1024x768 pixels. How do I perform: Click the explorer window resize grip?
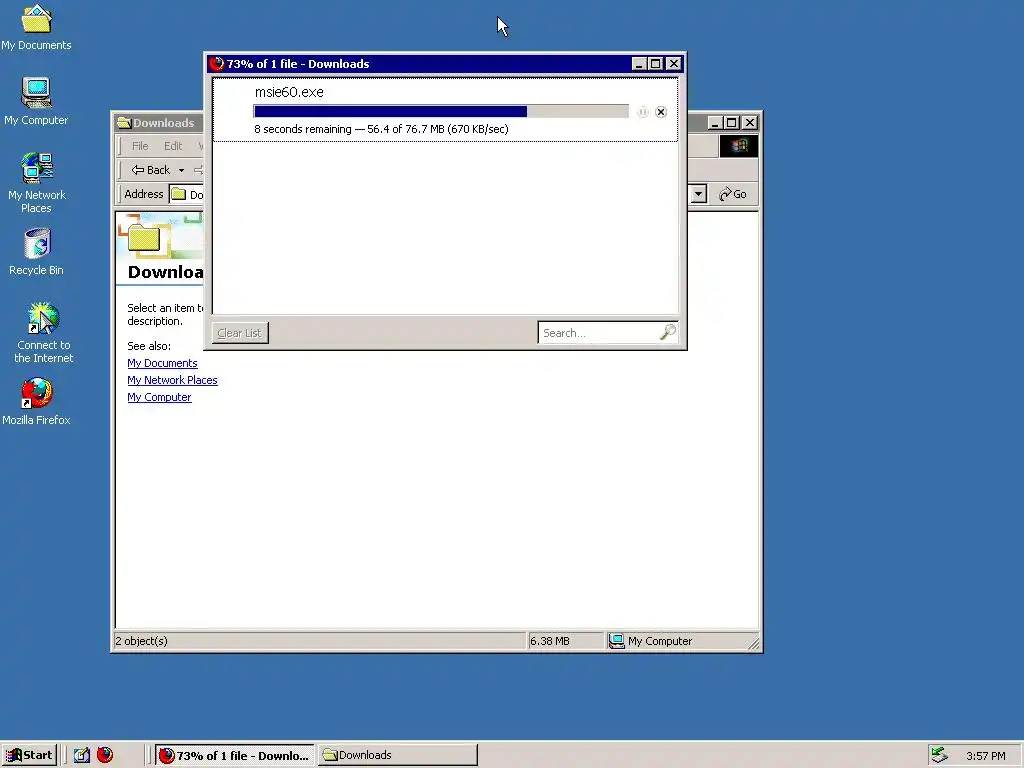click(754, 644)
